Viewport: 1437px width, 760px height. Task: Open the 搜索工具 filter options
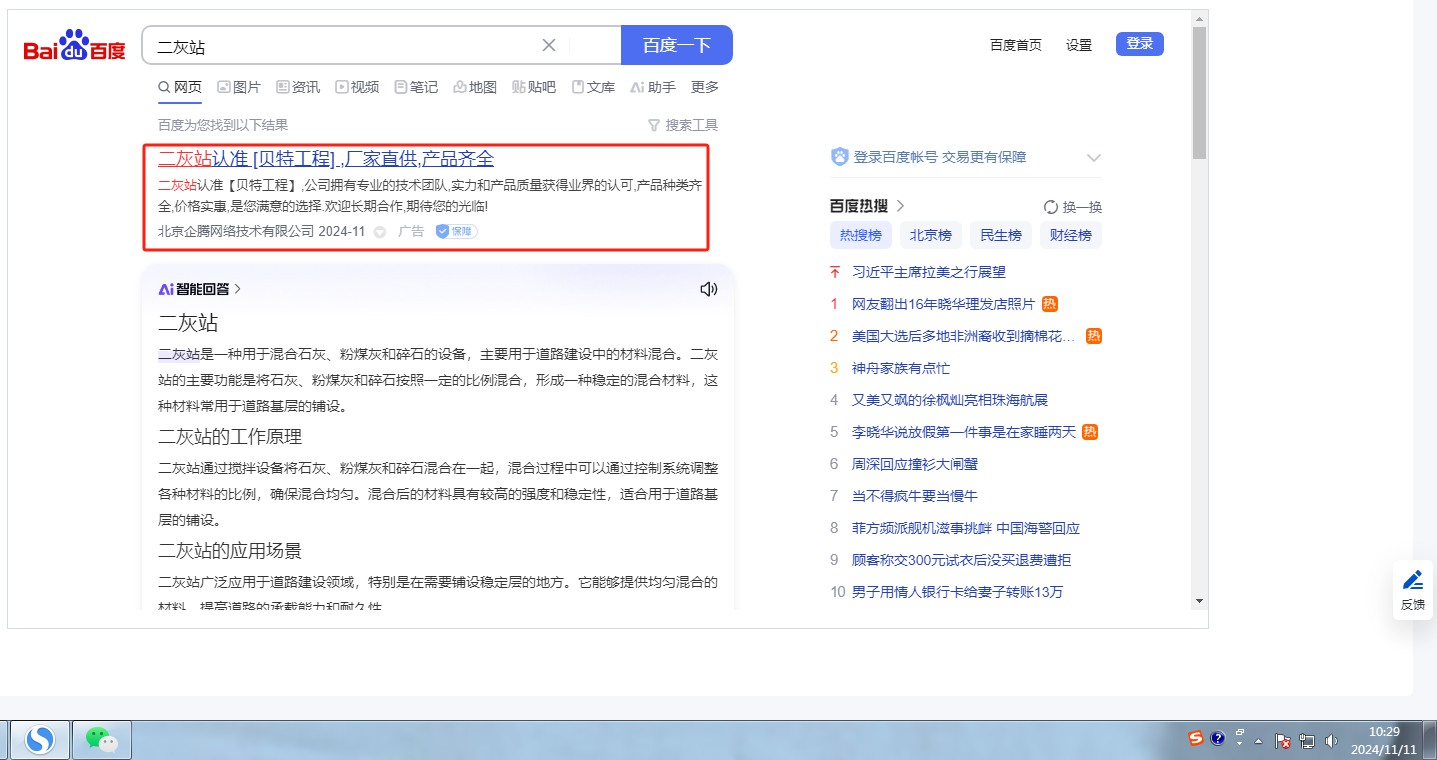pyautogui.click(x=683, y=125)
